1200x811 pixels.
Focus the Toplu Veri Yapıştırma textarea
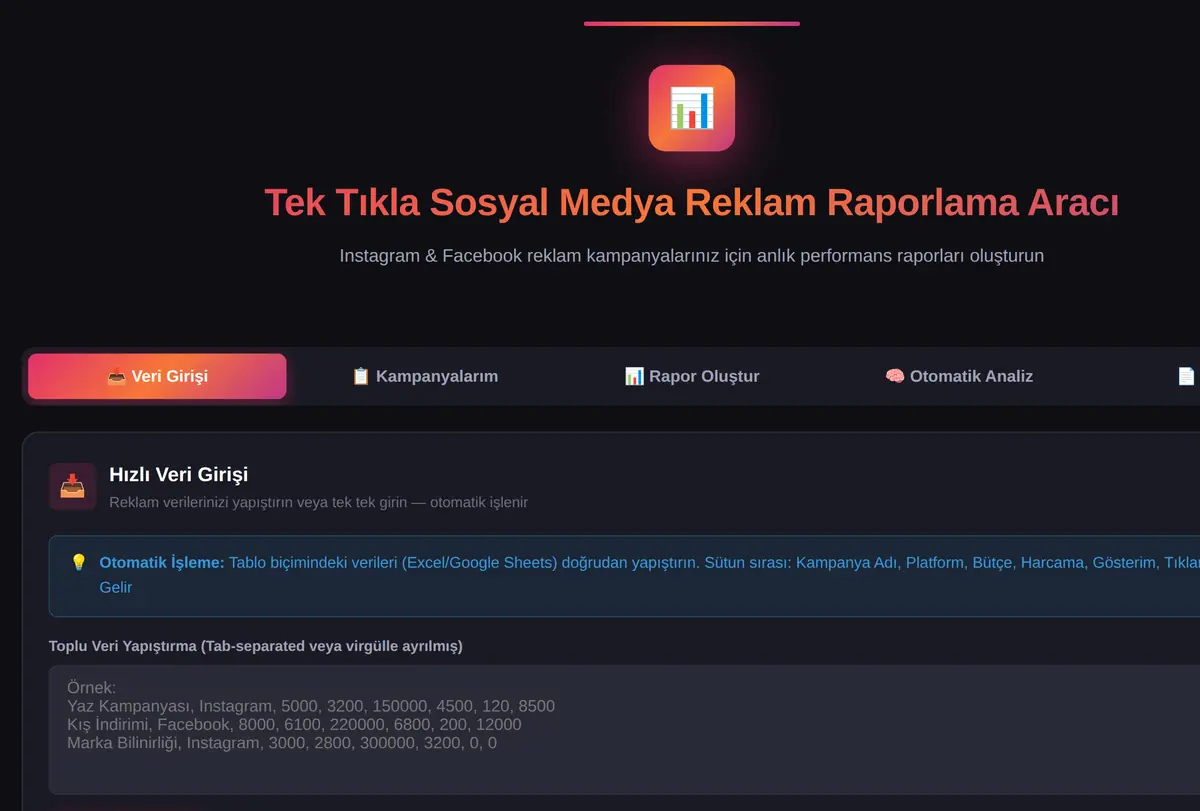pos(624,730)
